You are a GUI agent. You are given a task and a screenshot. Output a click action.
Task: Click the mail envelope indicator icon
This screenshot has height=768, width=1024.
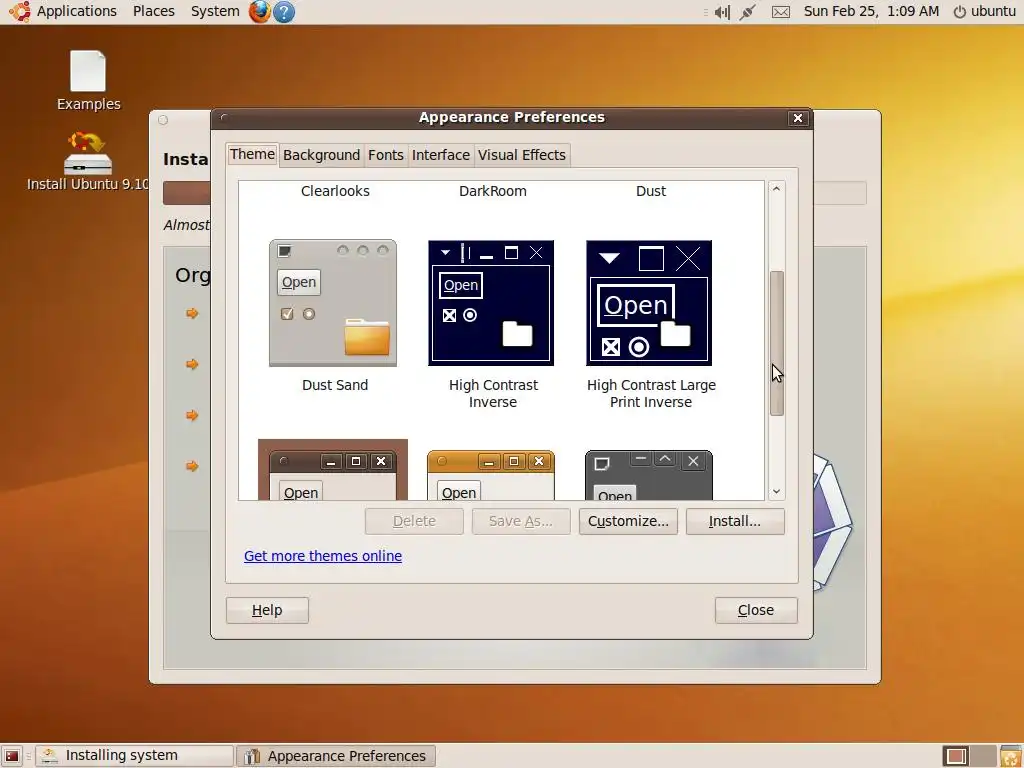(781, 12)
